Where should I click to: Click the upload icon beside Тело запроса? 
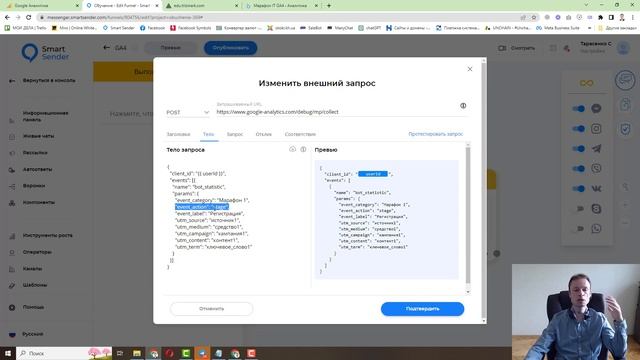click(292, 149)
